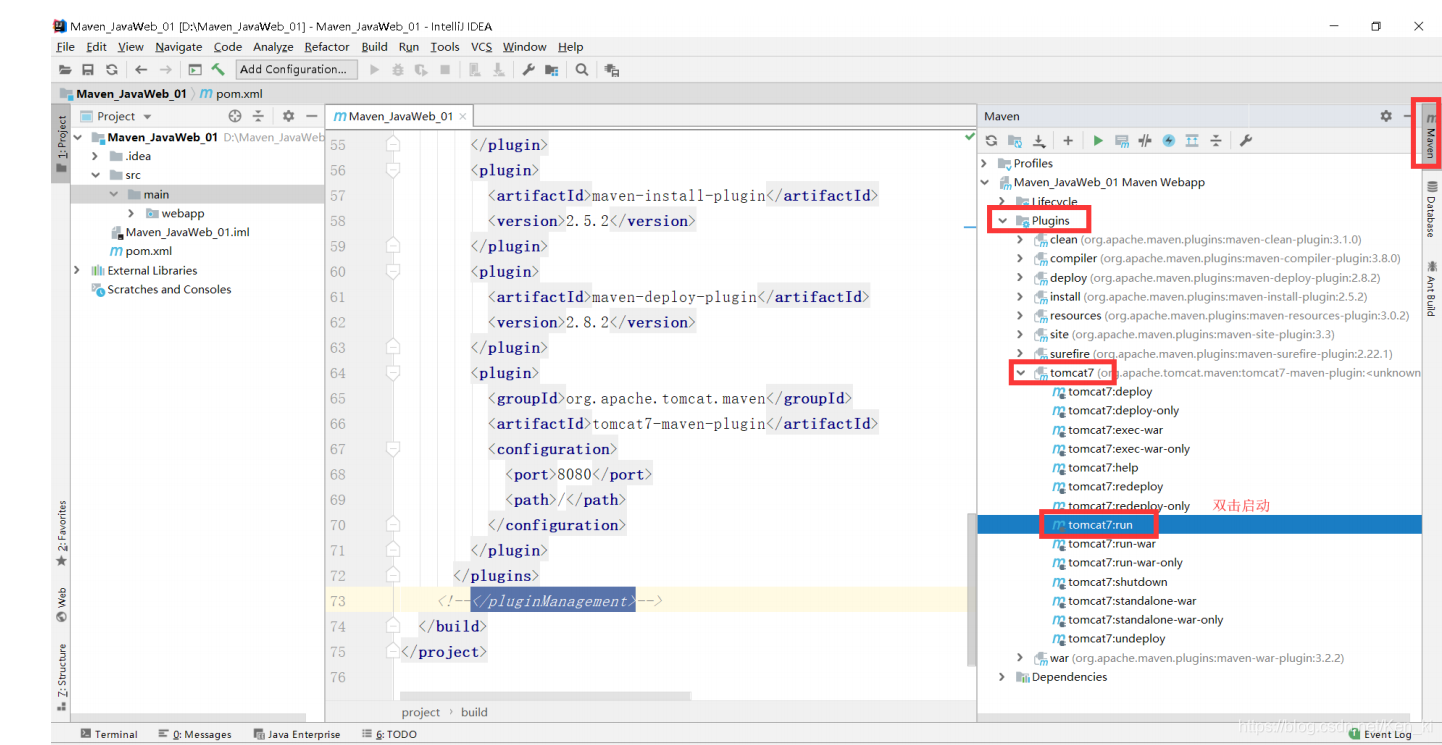Viewport: 1442px width, 745px height.
Task: Expand the webapp folder
Action: click(131, 213)
